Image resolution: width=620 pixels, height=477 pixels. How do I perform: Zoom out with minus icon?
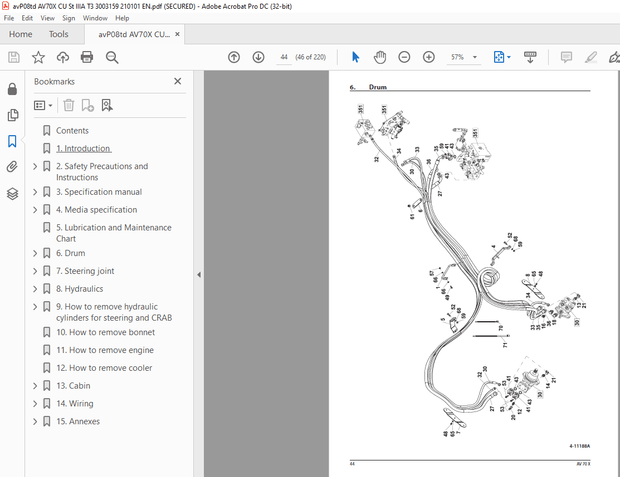pyautogui.click(x=404, y=57)
